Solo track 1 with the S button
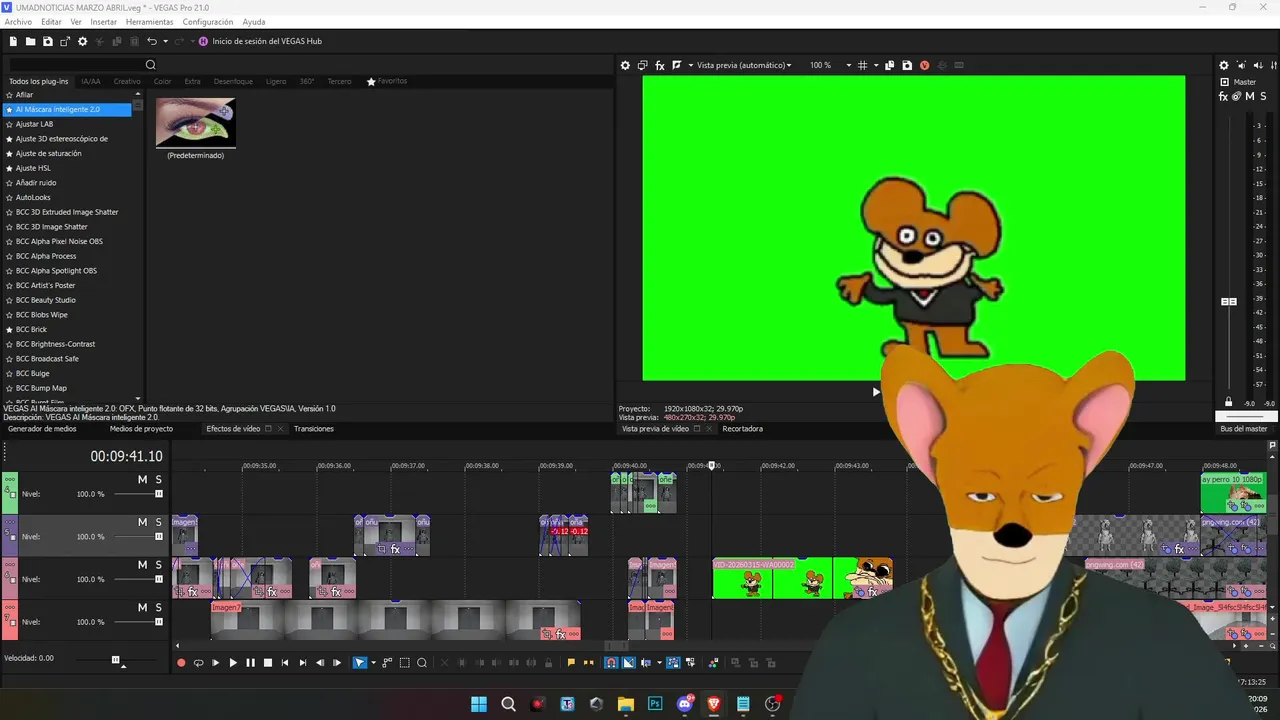The width and height of the screenshot is (1280, 720). [x=158, y=480]
